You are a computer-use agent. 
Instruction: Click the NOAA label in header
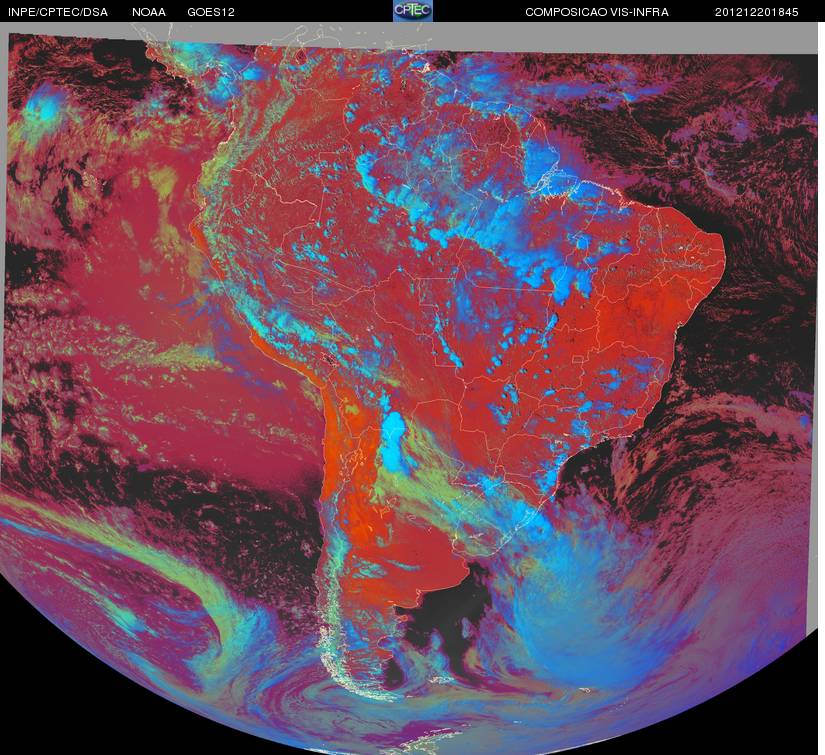pos(149,12)
